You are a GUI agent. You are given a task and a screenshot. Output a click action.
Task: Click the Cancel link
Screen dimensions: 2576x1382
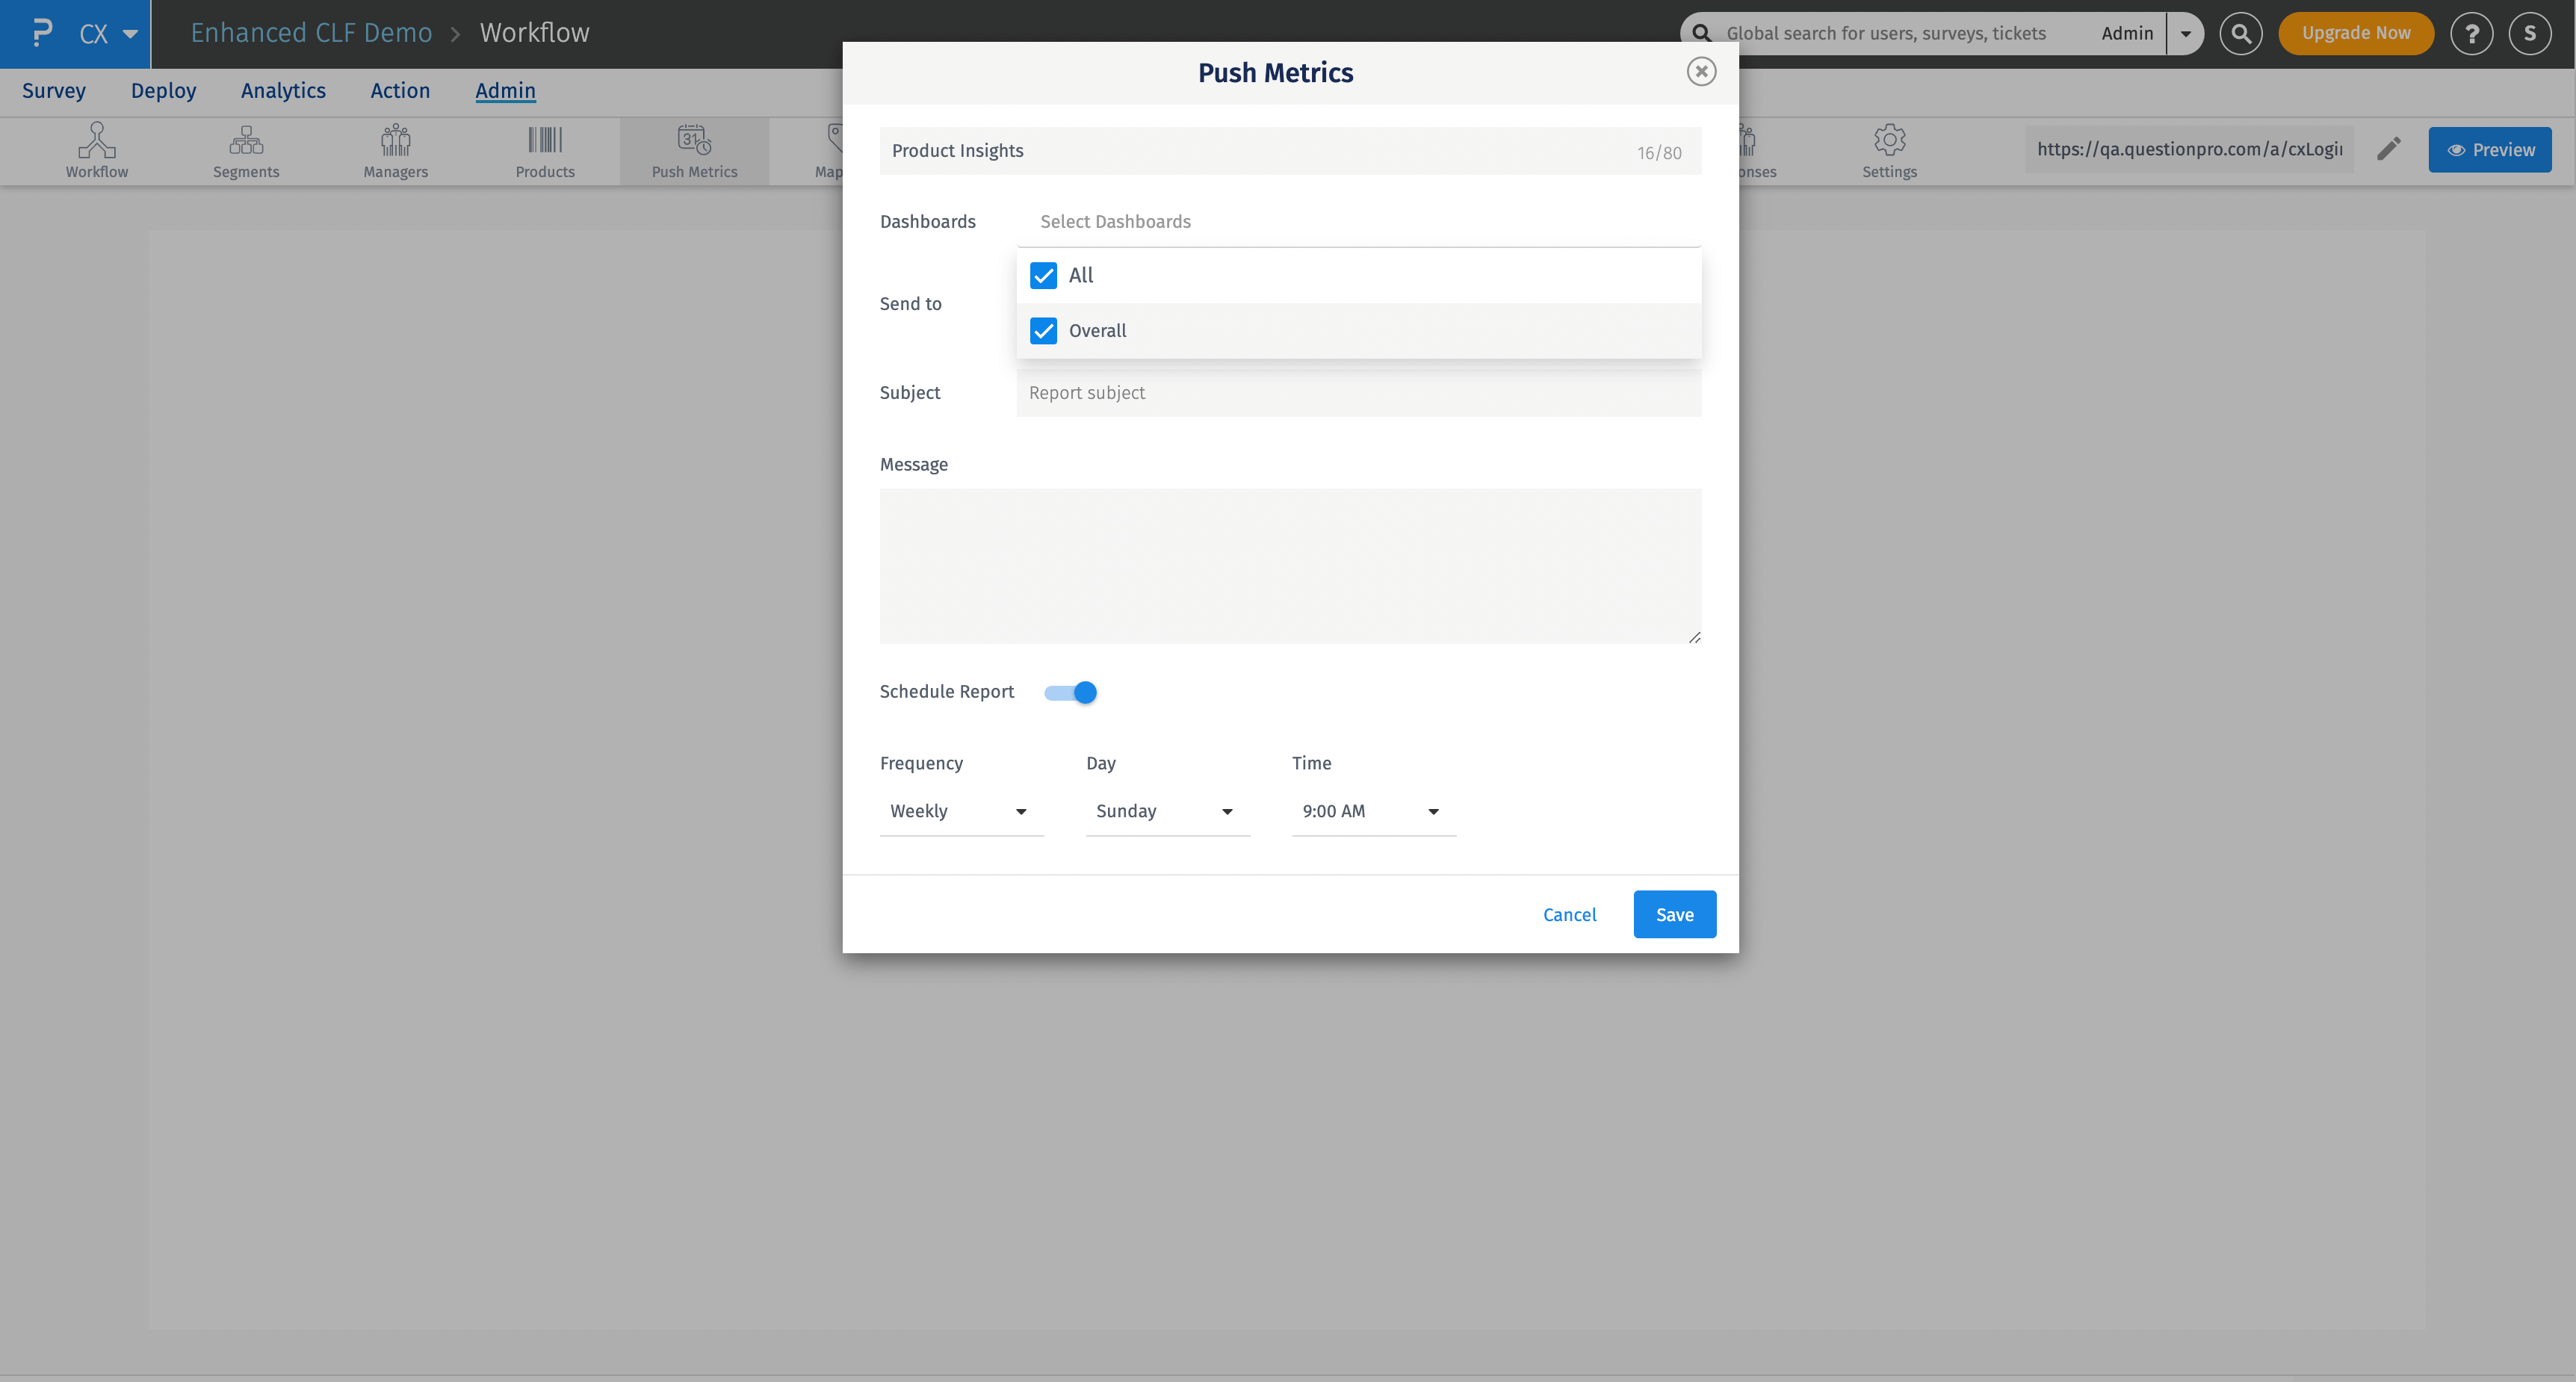pyautogui.click(x=1569, y=913)
